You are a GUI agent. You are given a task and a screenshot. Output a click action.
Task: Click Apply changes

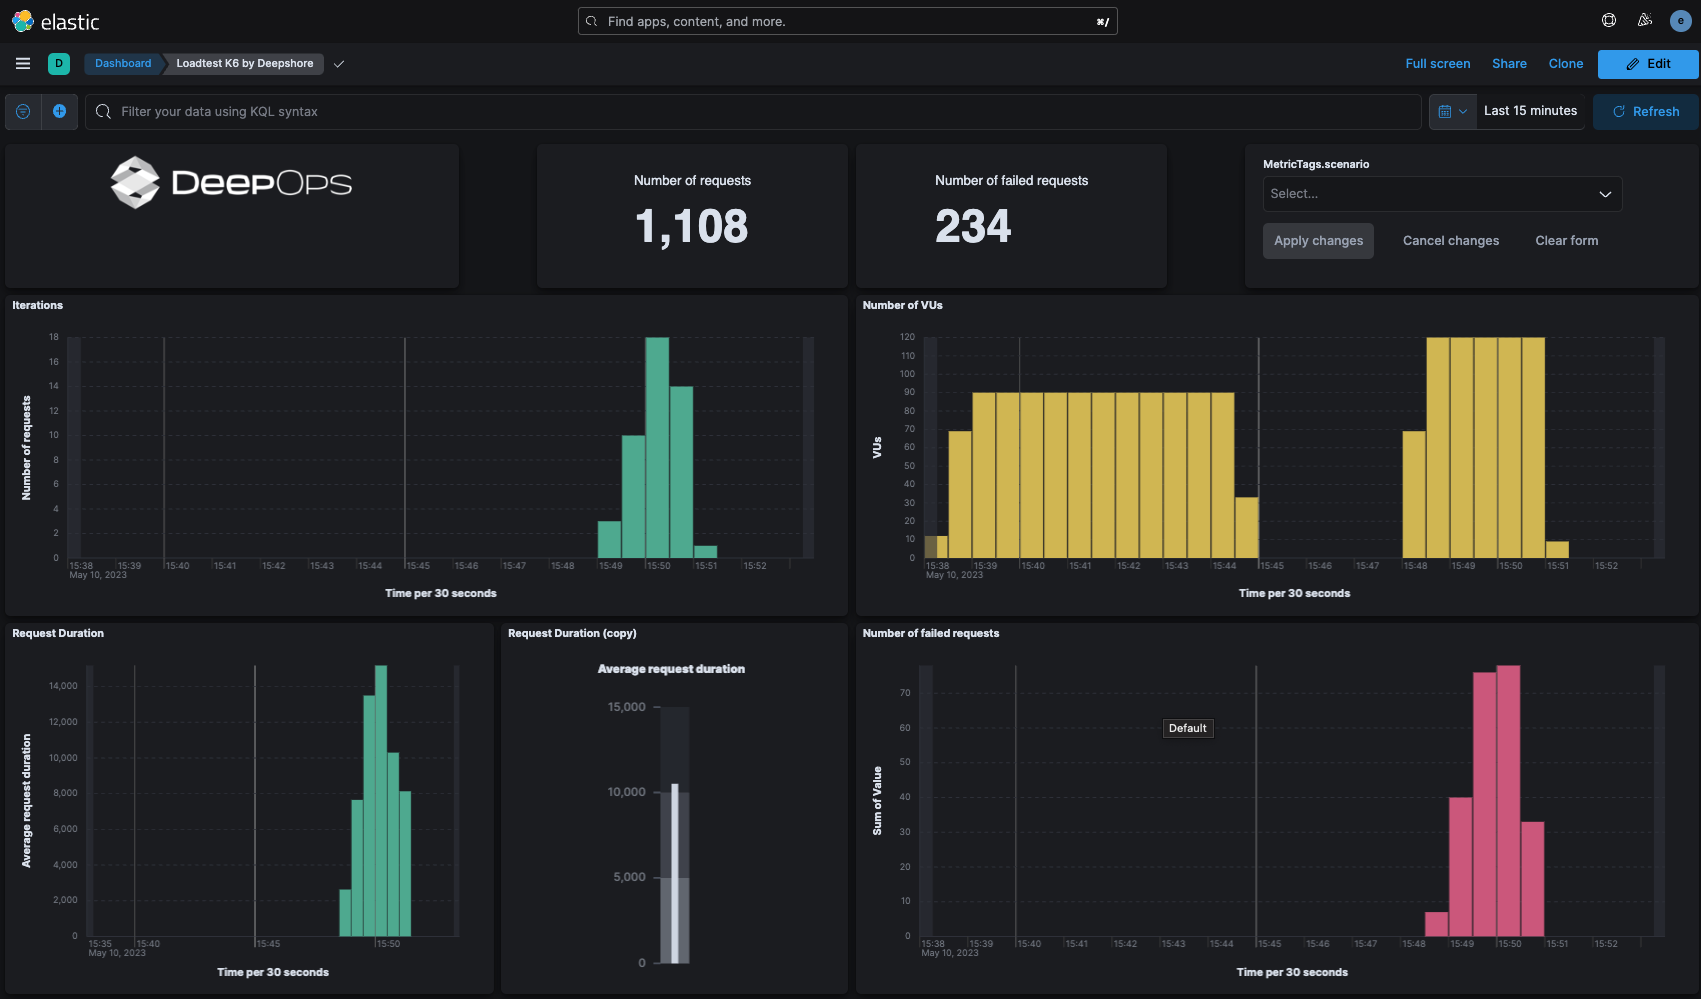pos(1318,241)
